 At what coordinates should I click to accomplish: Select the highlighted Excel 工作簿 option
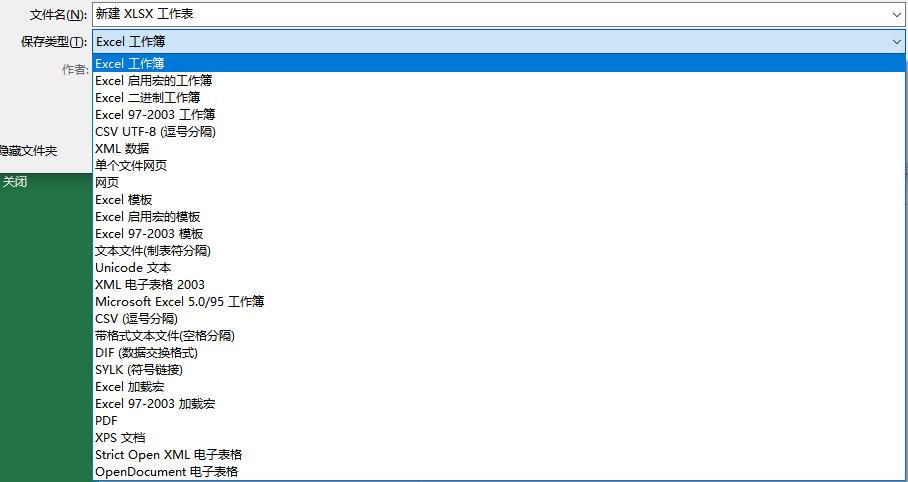tap(499, 63)
